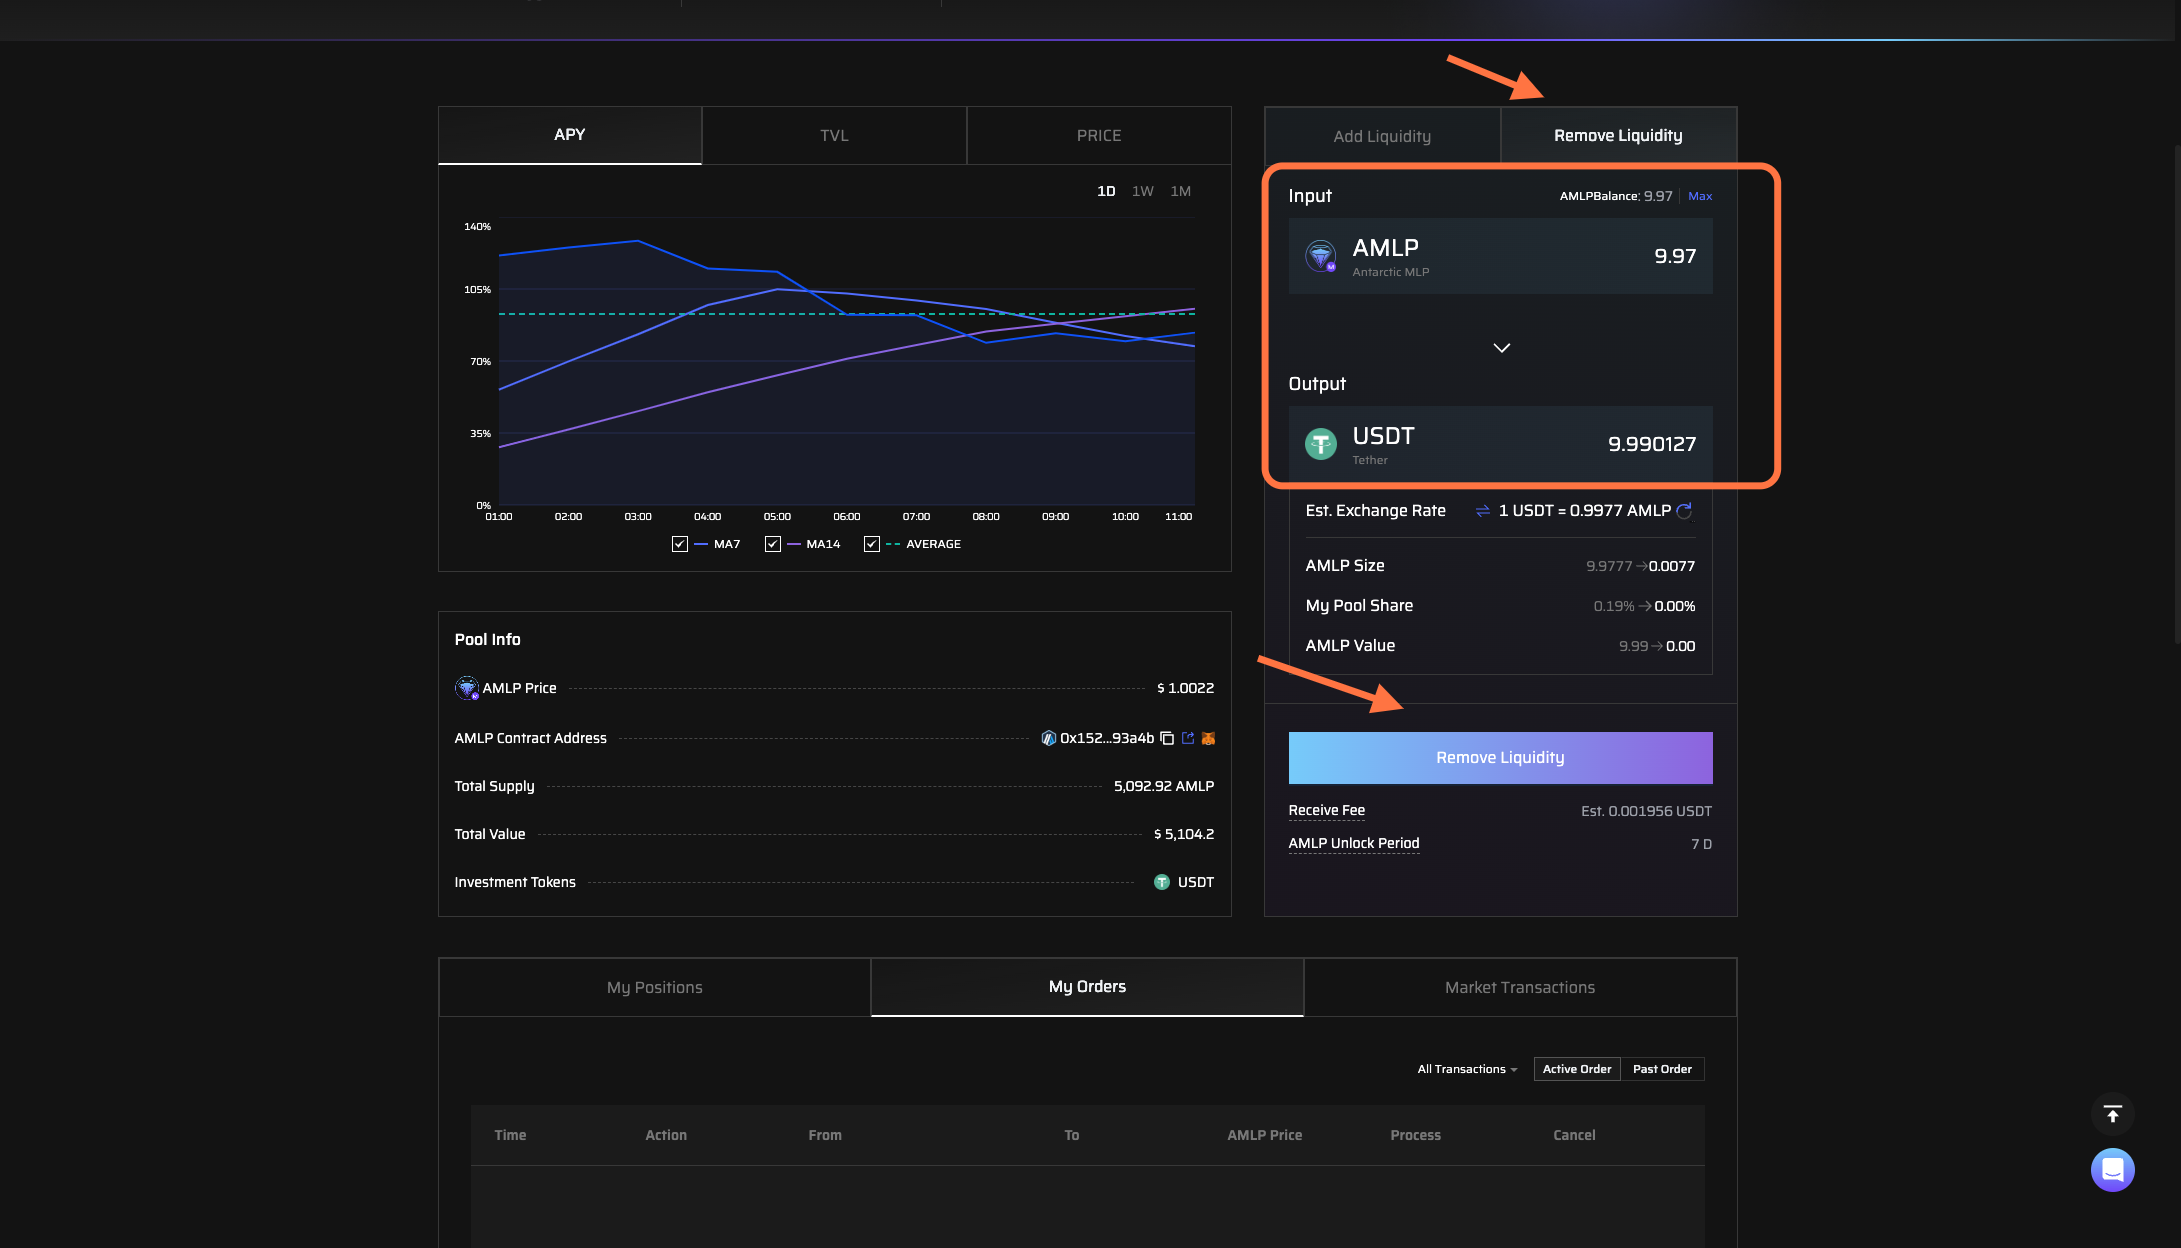Click the AMLP Unlock Period label
2181x1248 pixels.
(1354, 843)
